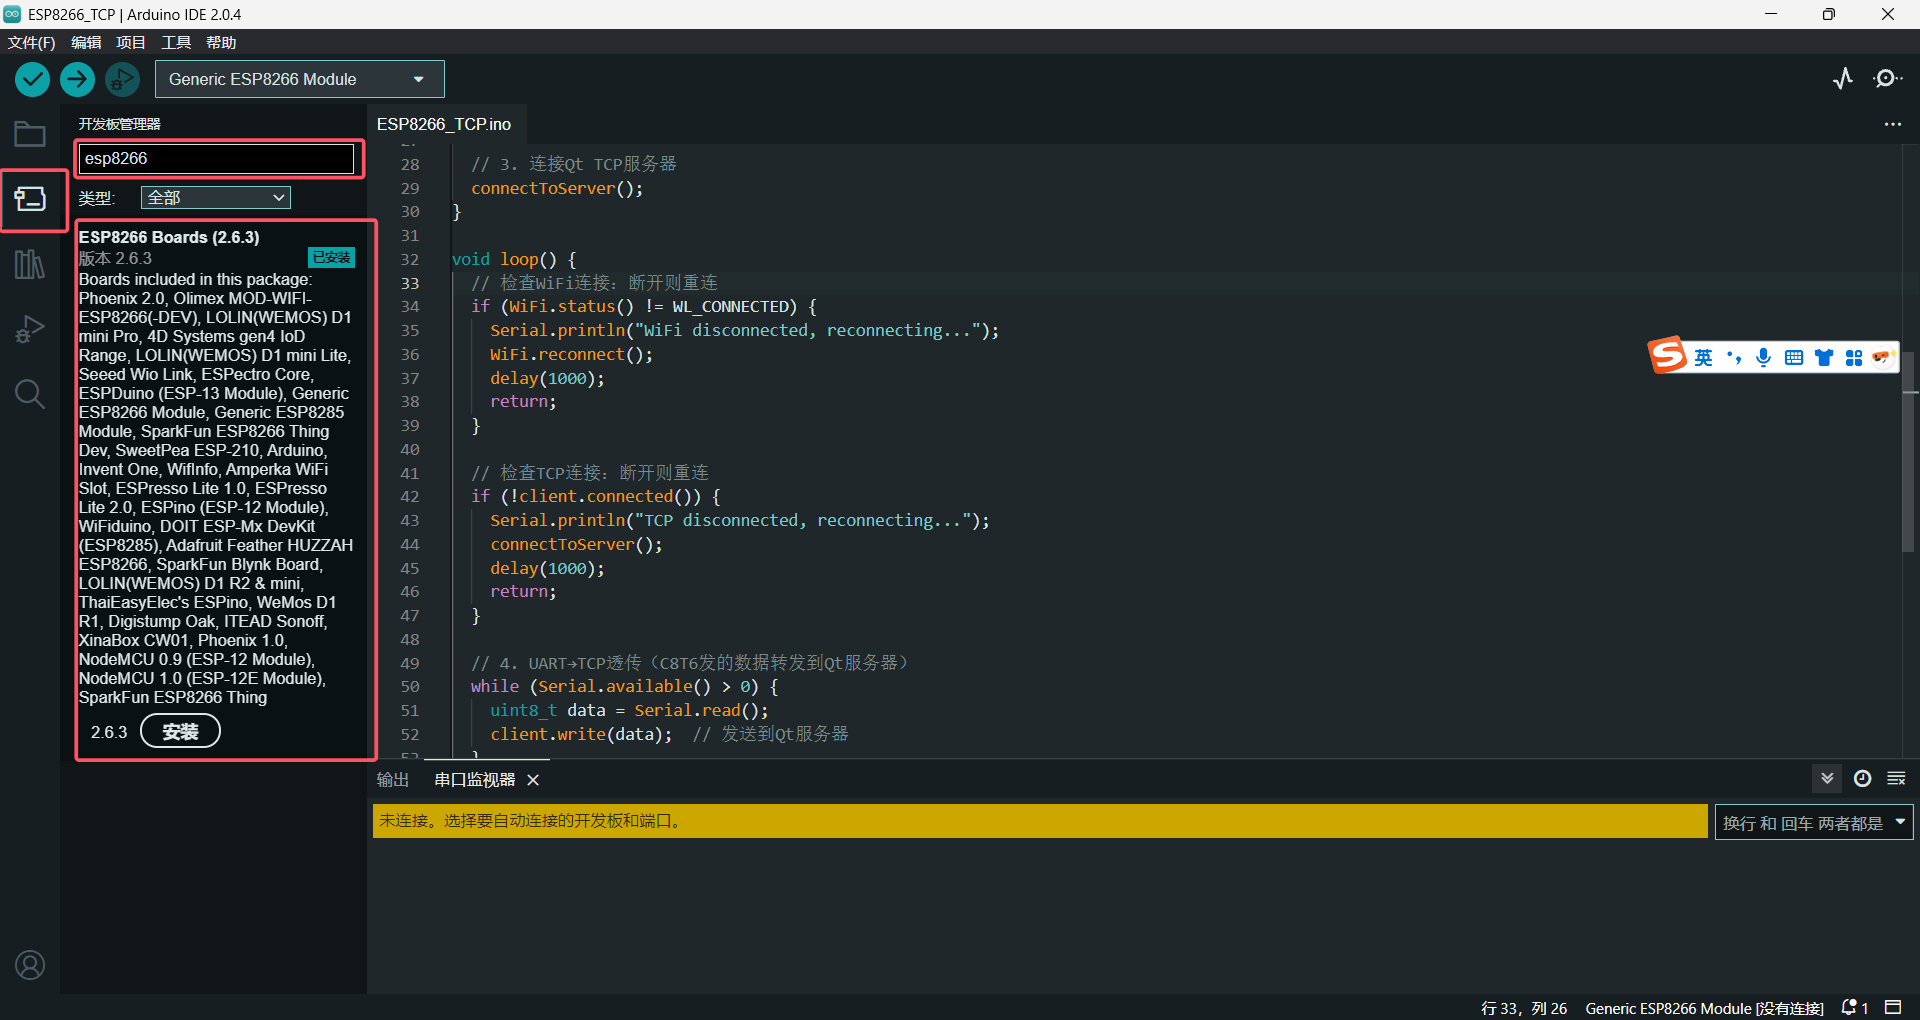This screenshot has width=1920, height=1020.
Task: Open the Sogou toolbox grid icon
Action: 1854,358
